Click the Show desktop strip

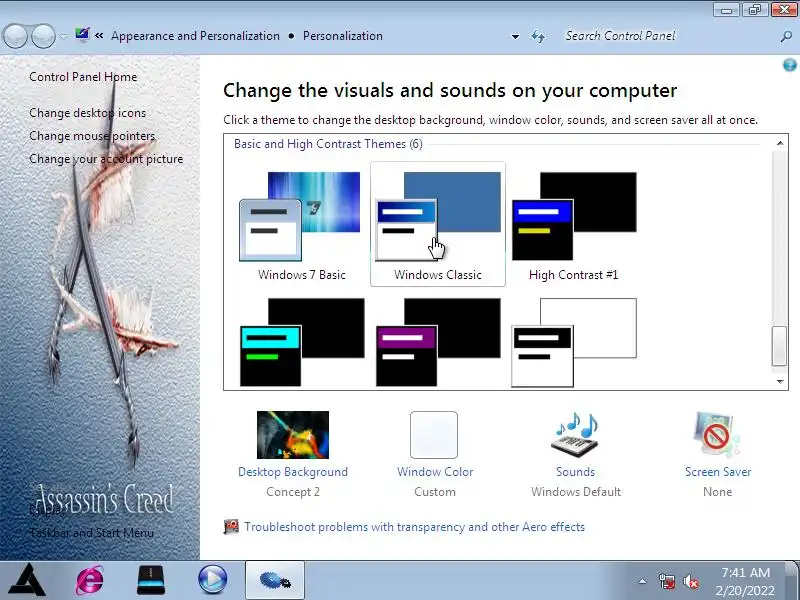click(793, 580)
